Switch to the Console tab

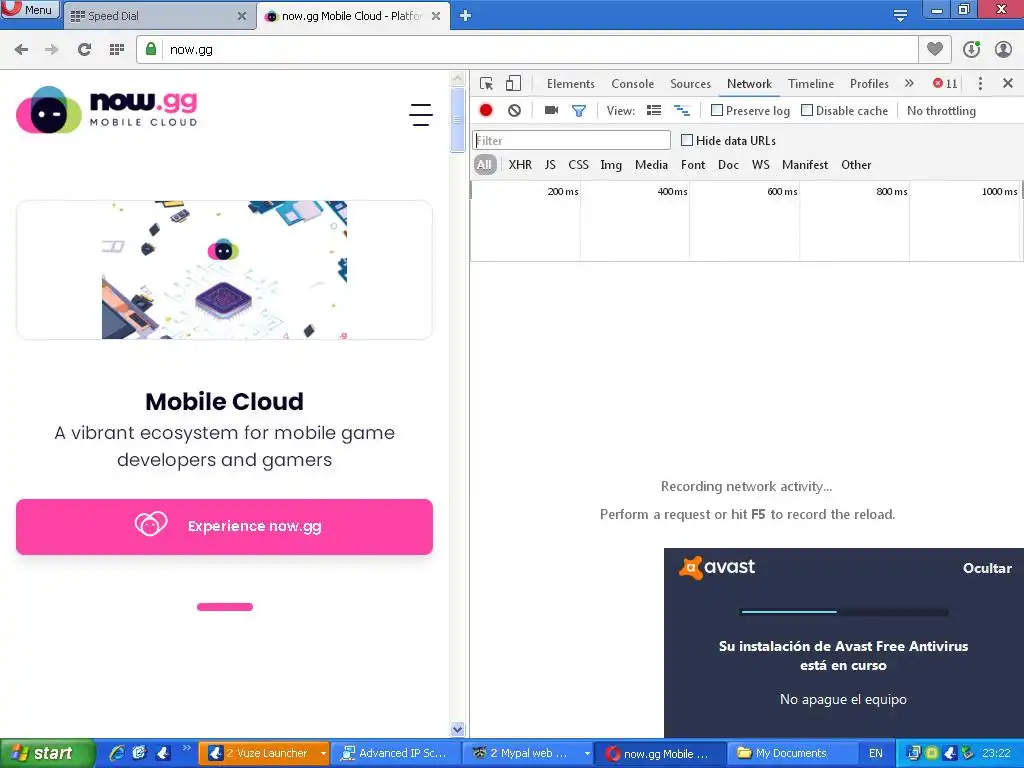(x=632, y=84)
